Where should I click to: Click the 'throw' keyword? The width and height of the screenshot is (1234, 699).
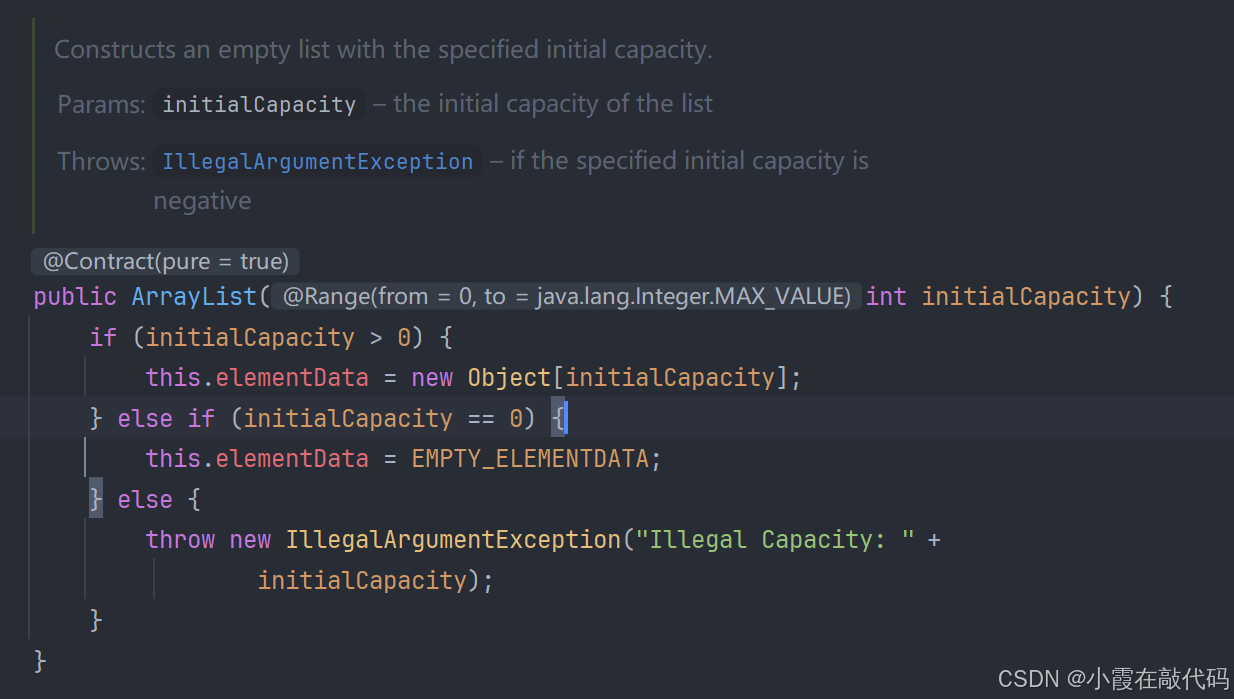[x=180, y=540]
